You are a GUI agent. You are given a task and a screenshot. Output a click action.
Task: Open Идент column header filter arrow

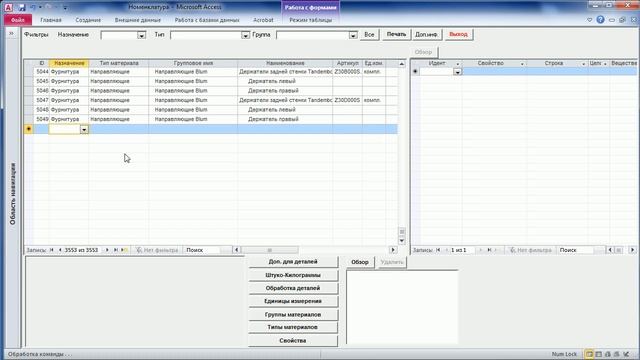point(458,64)
